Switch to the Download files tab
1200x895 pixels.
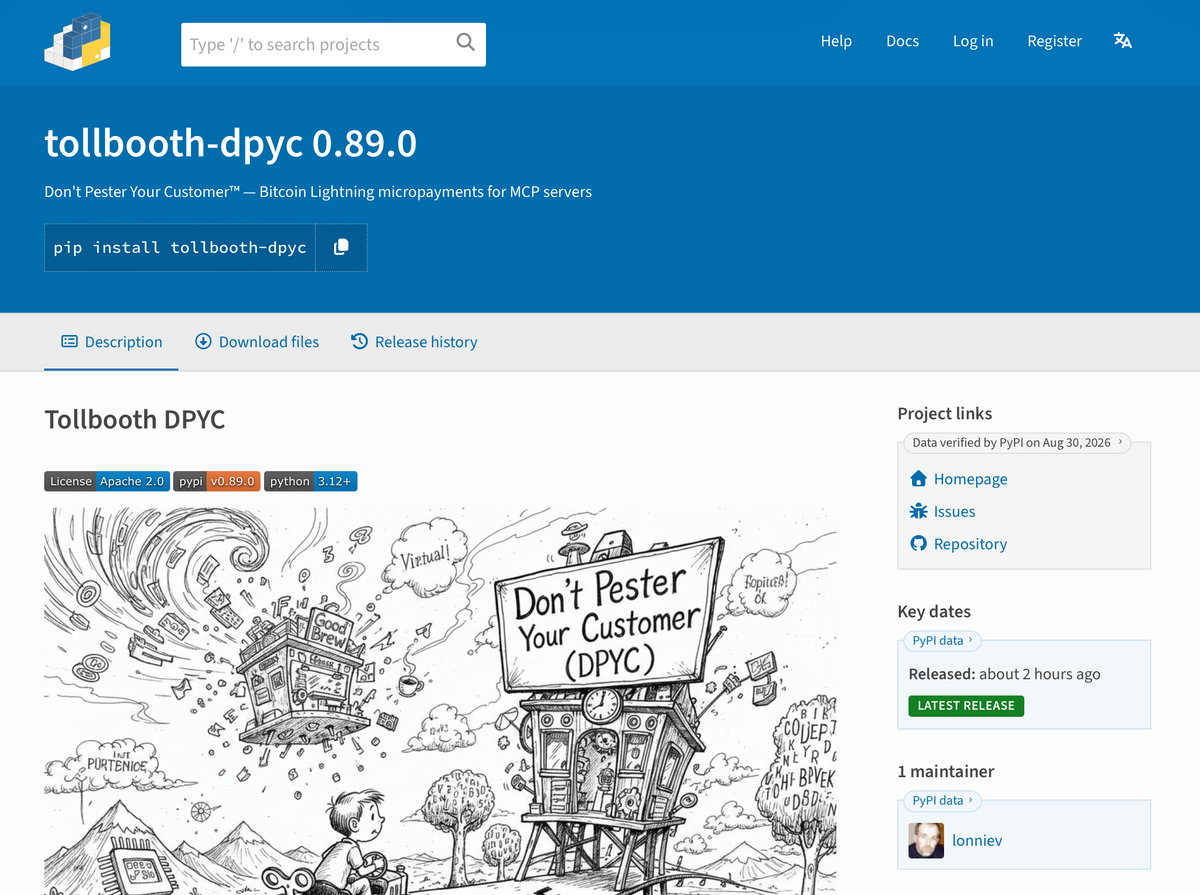tap(257, 342)
